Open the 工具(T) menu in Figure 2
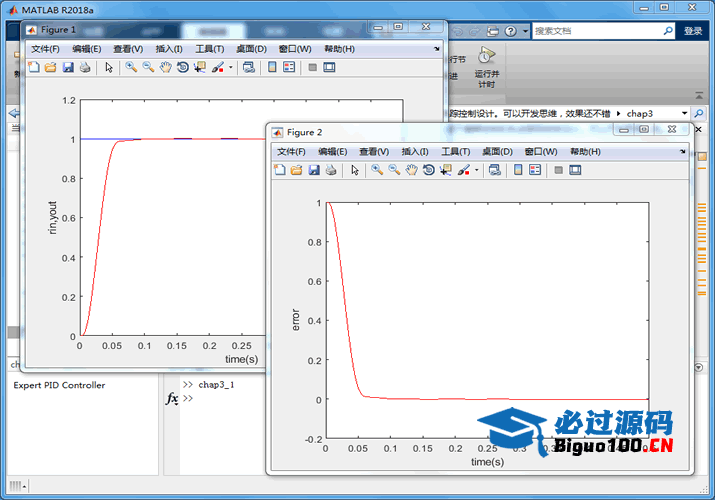The image size is (715, 500). pyautogui.click(x=456, y=152)
